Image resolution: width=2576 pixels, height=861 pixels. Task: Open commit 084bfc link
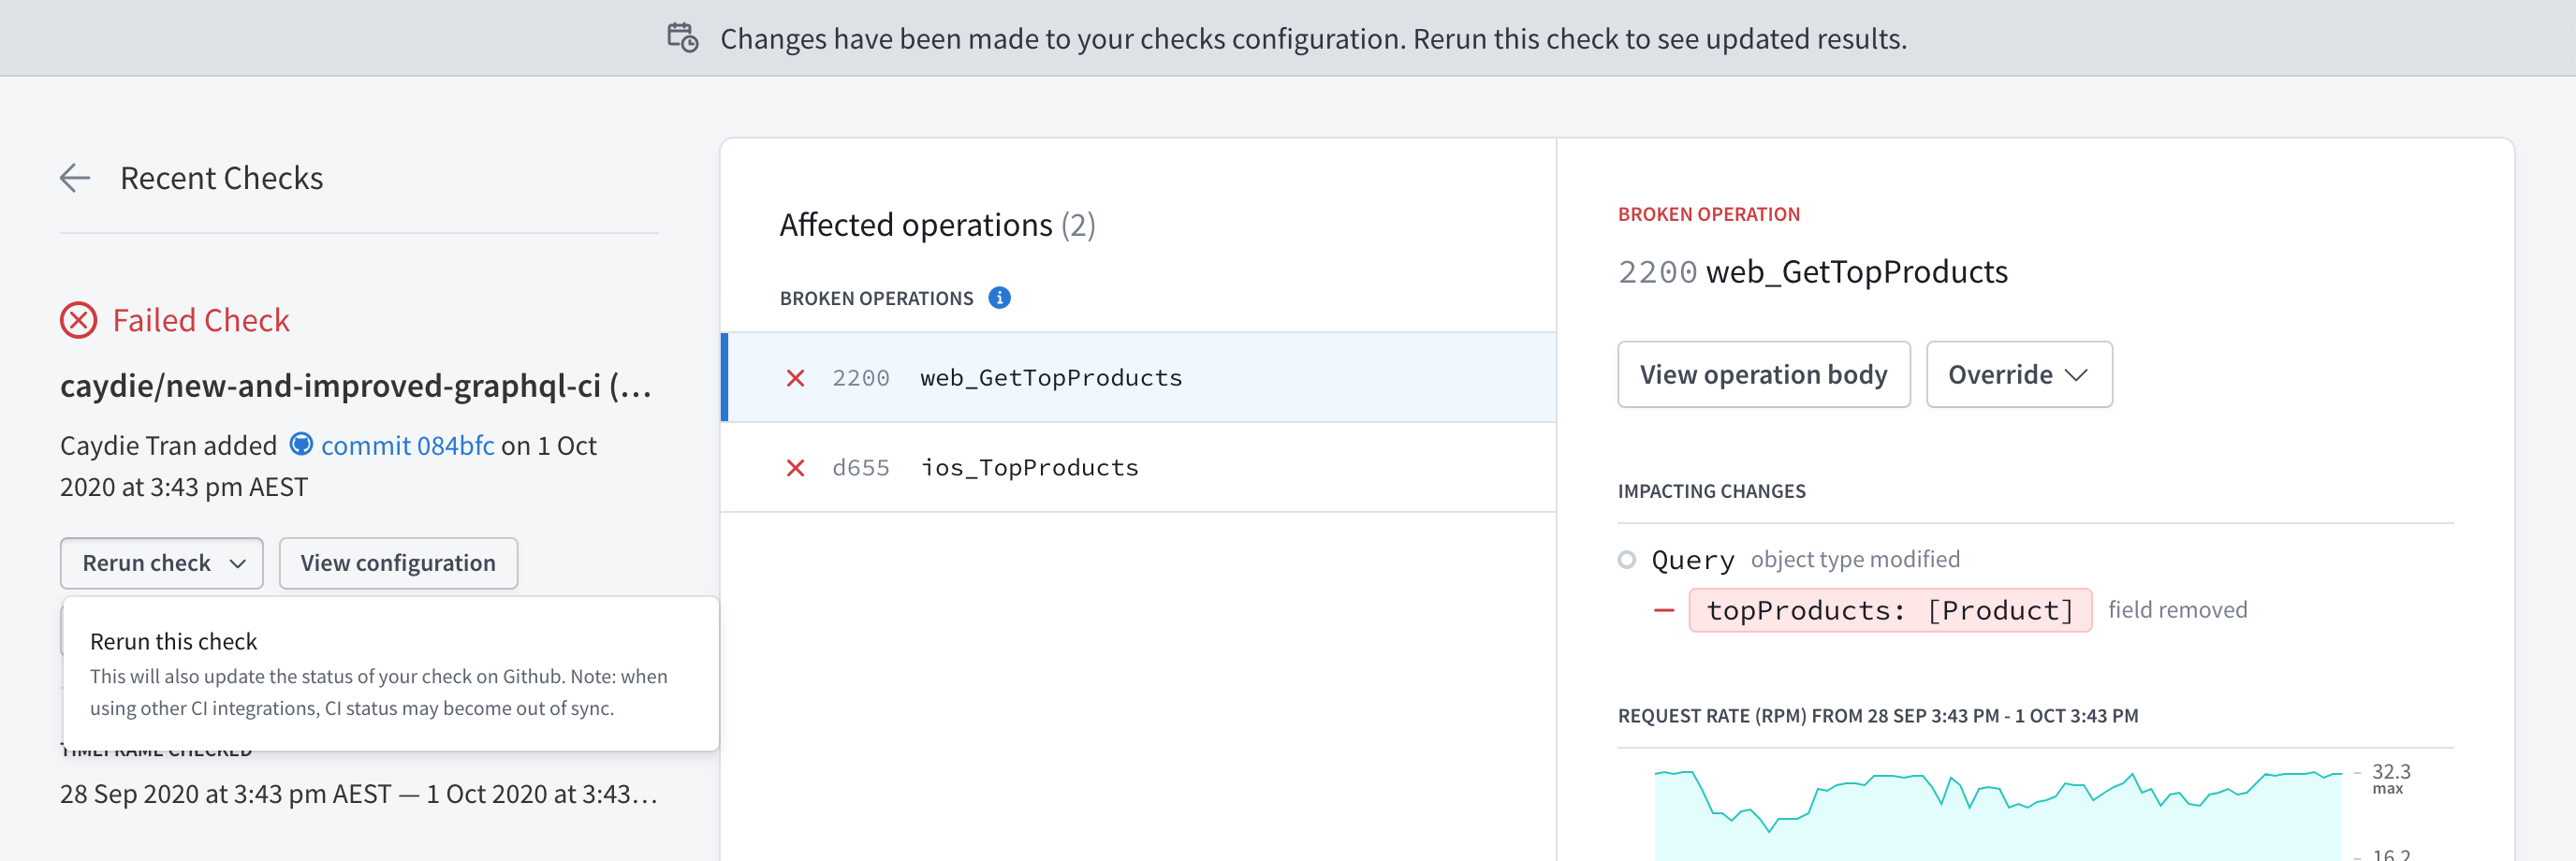pyautogui.click(x=406, y=444)
